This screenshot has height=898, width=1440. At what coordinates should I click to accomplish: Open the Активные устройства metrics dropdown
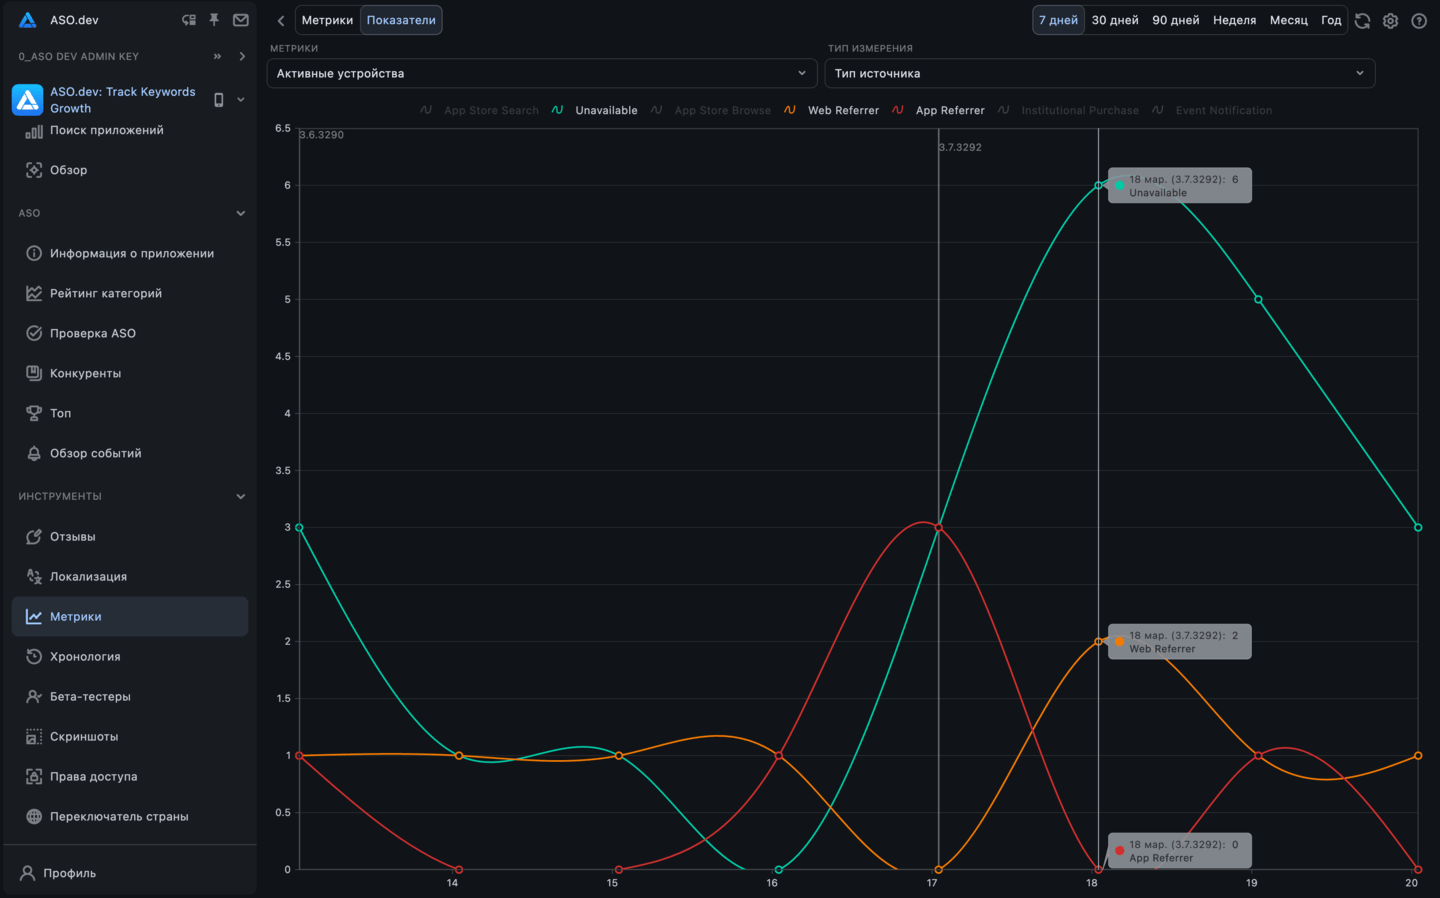[541, 73]
